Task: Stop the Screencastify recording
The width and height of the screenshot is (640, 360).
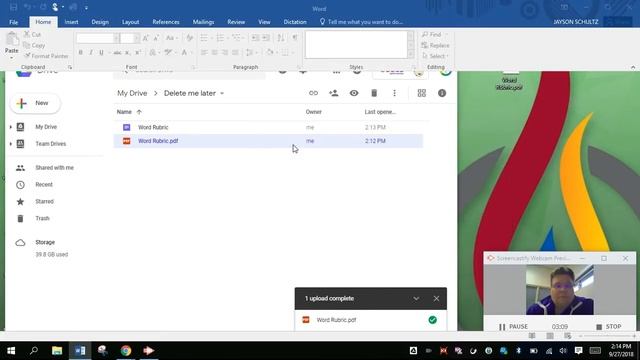Action: pyautogui.click(x=609, y=327)
